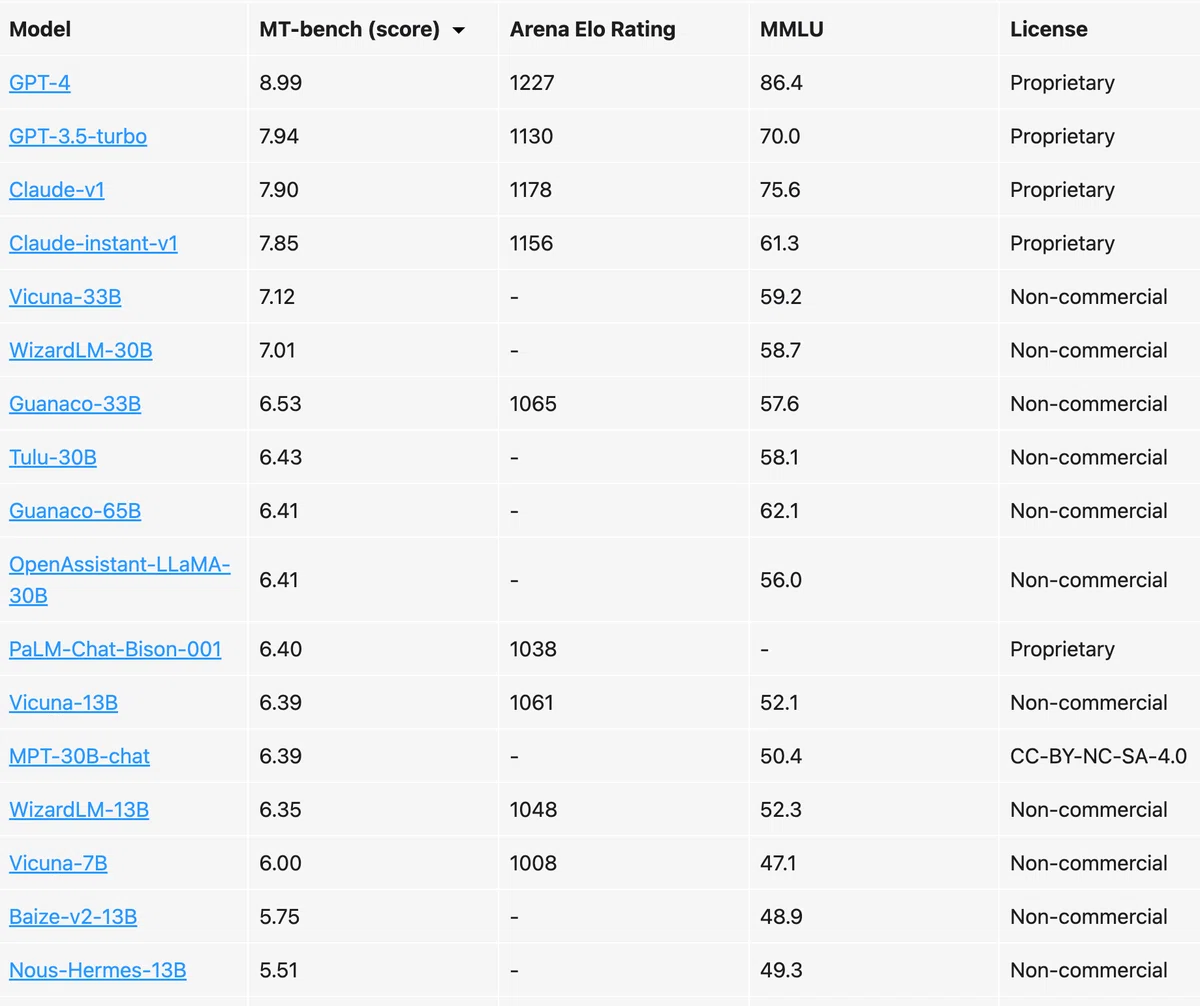The height and width of the screenshot is (1006, 1200).
Task: Click the Guanaco-33B link
Action: [75, 404]
